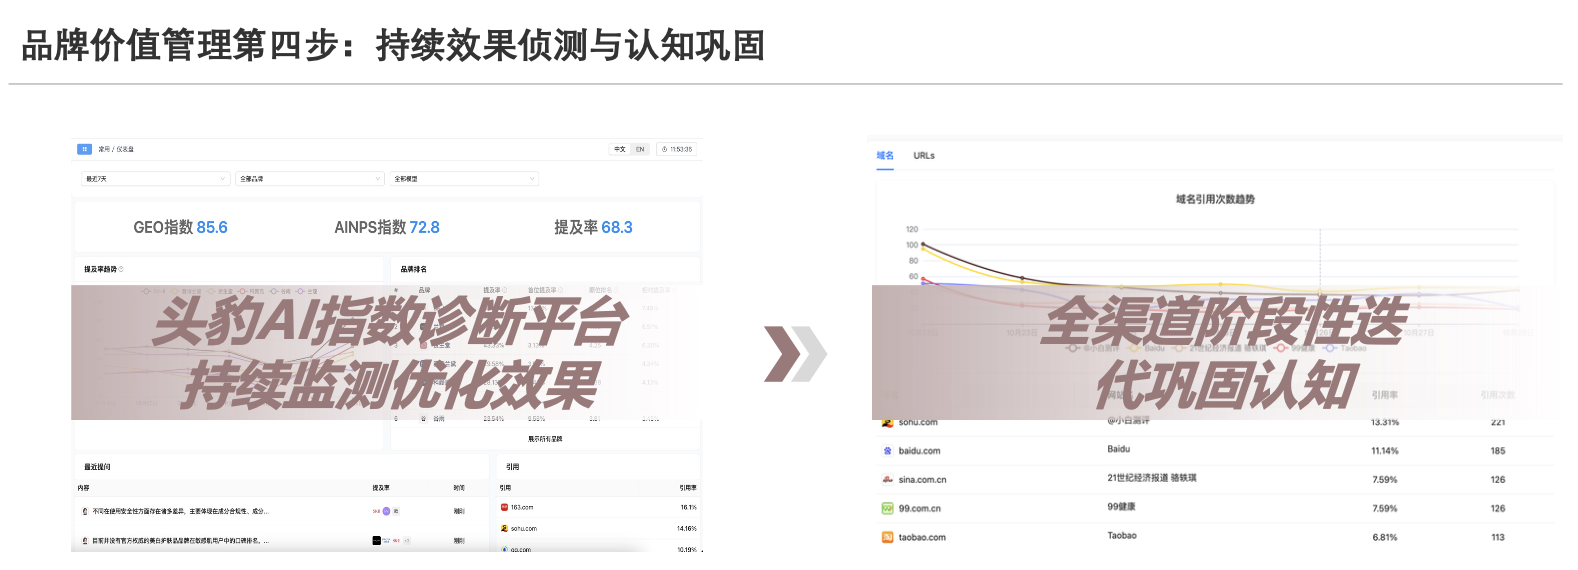Image resolution: width=1578 pixels, height=570 pixels.
Task: Click the orange taobao.com favicon
Action: click(x=887, y=538)
